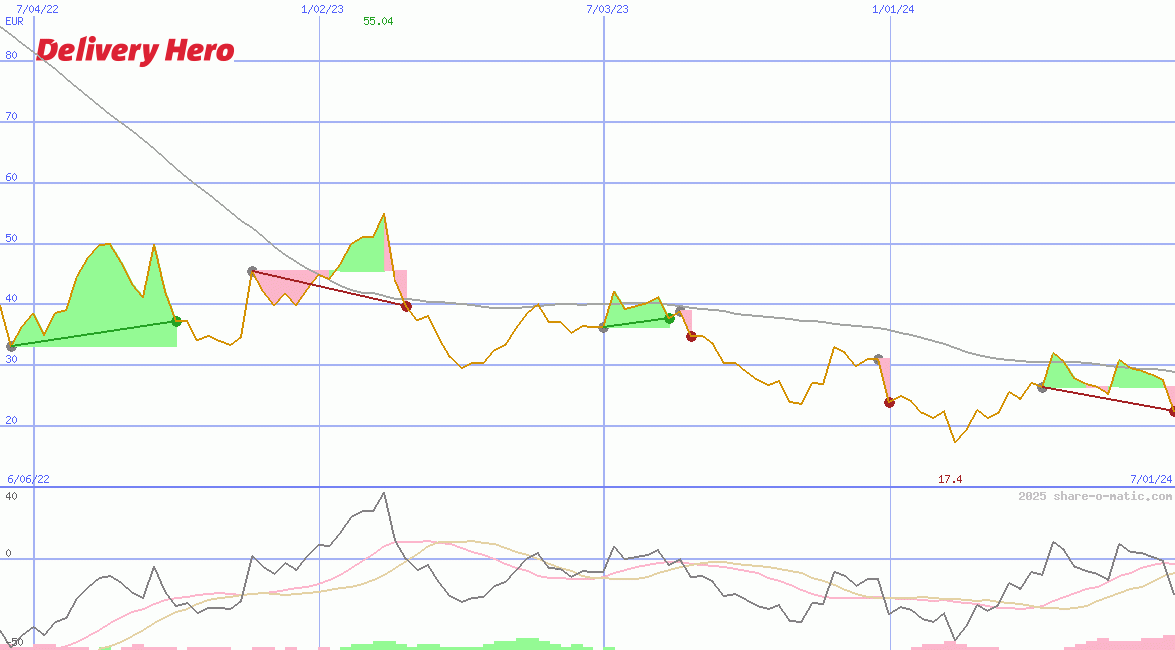Click the 40 label on indicator panel

11,496
